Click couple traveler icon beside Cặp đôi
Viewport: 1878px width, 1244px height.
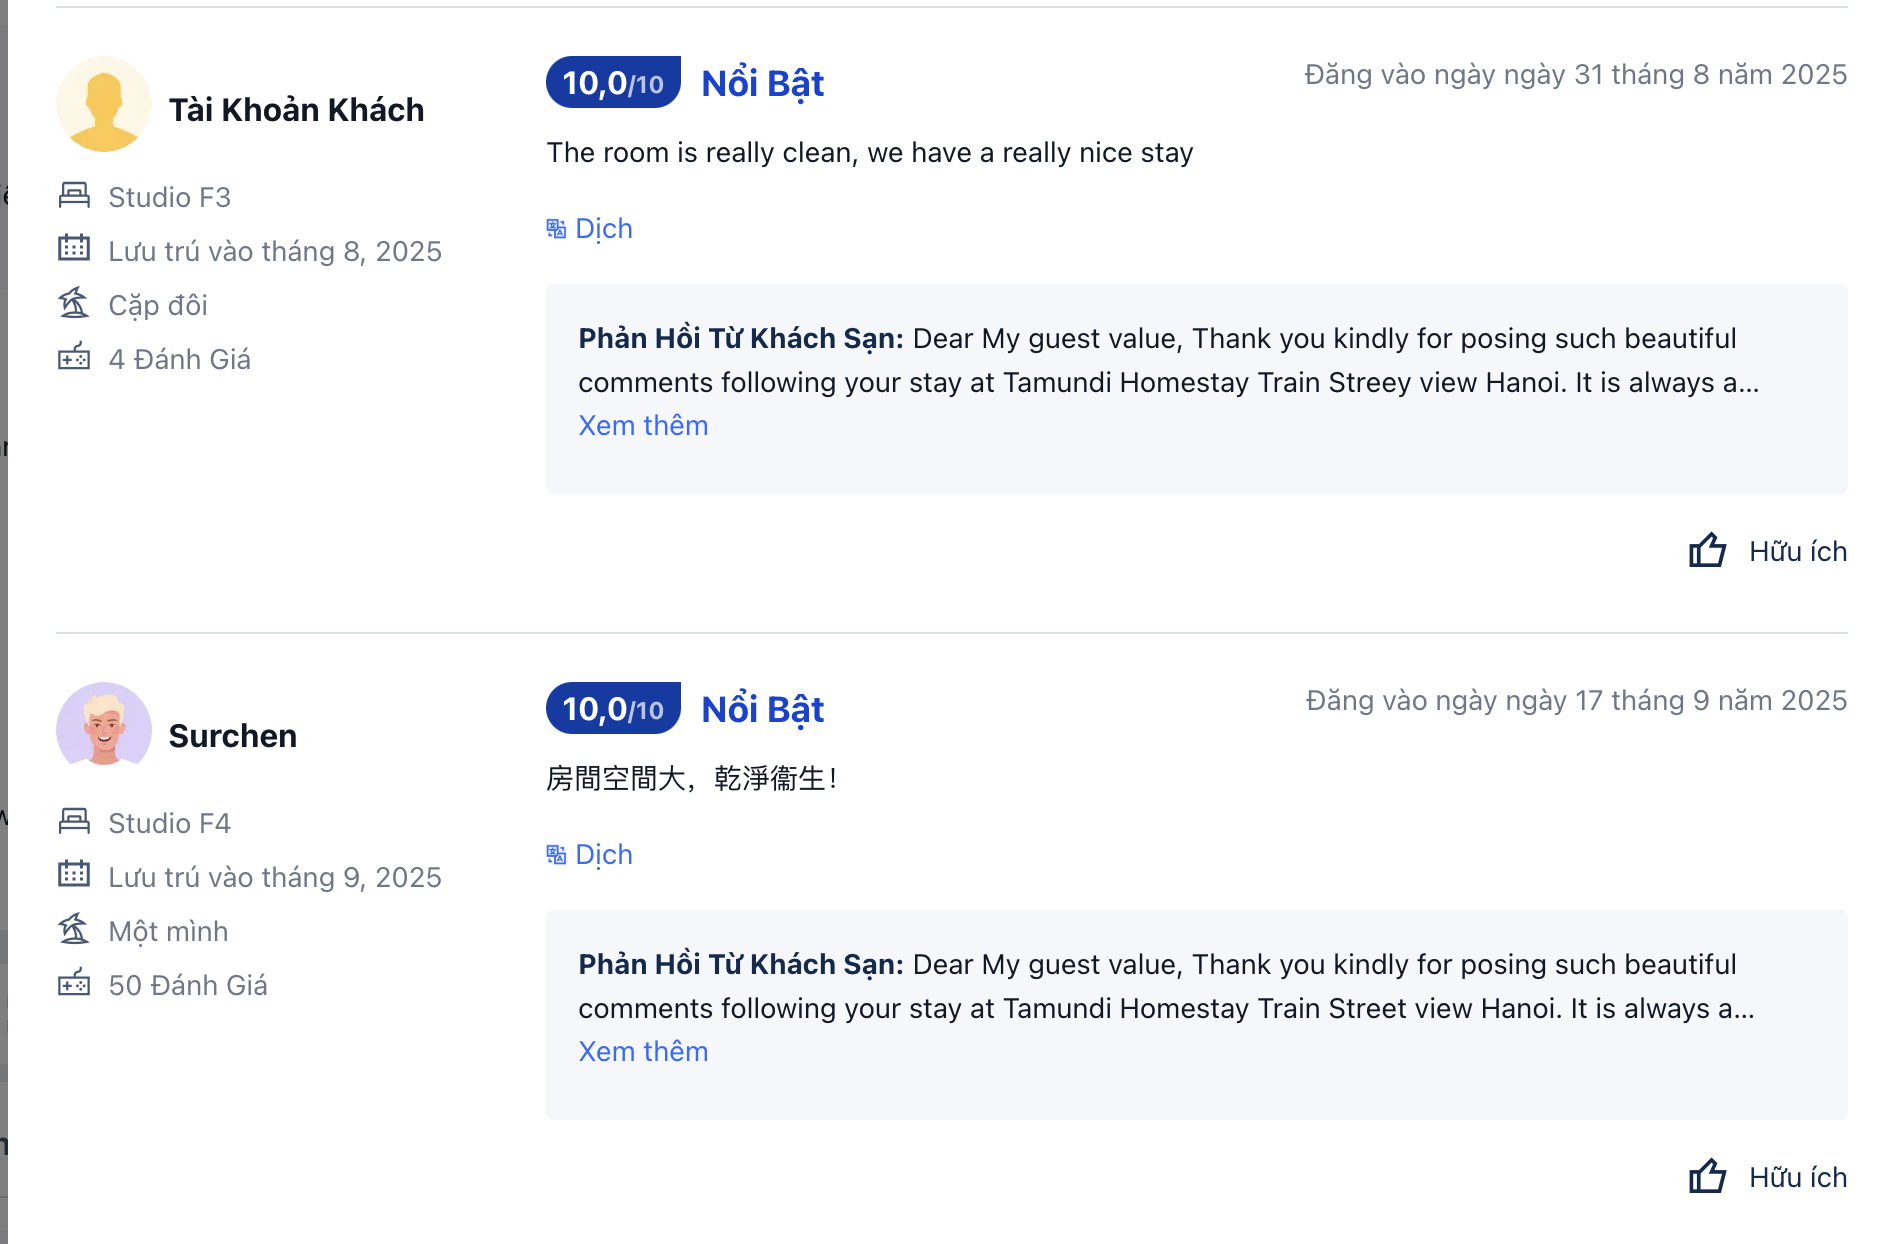74,302
